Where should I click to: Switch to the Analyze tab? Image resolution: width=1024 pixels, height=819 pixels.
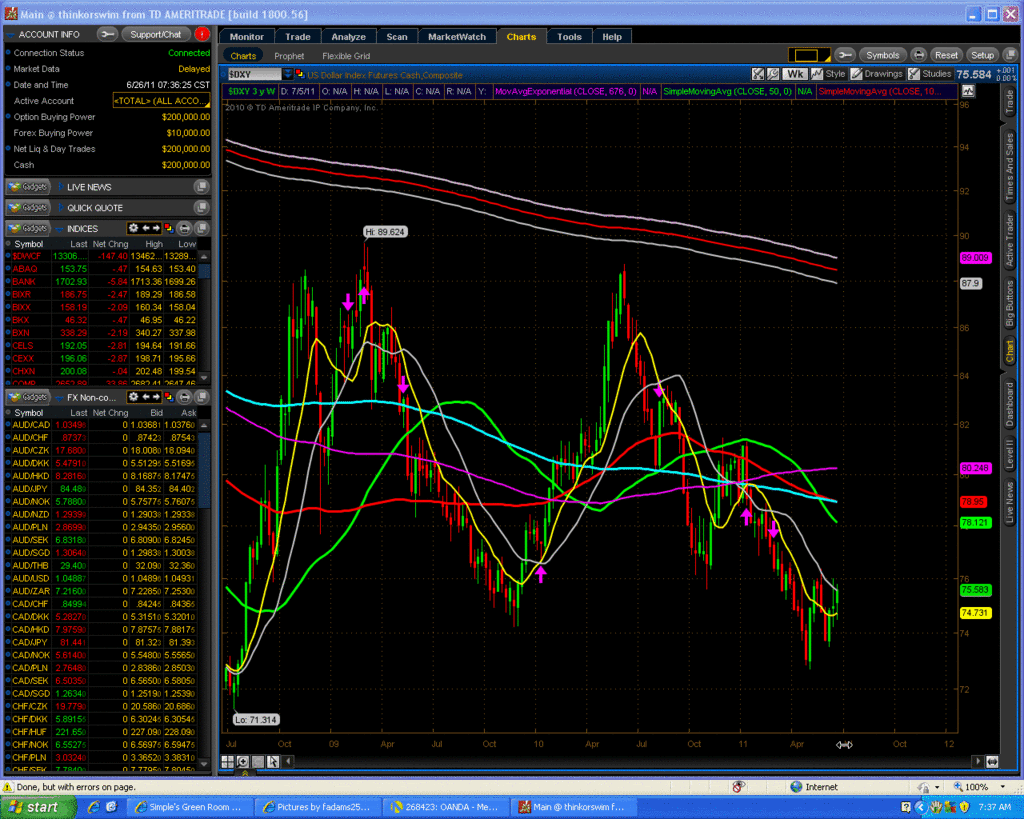(349, 37)
